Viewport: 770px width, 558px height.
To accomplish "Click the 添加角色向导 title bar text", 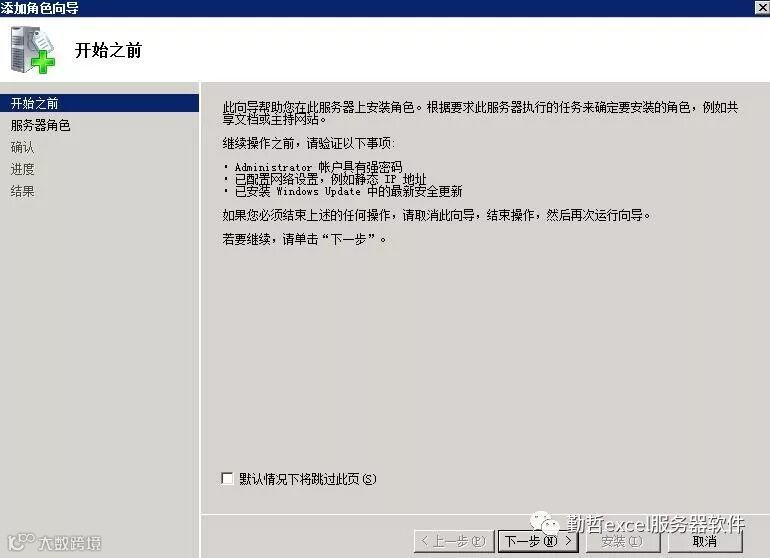I will [x=39, y=8].
